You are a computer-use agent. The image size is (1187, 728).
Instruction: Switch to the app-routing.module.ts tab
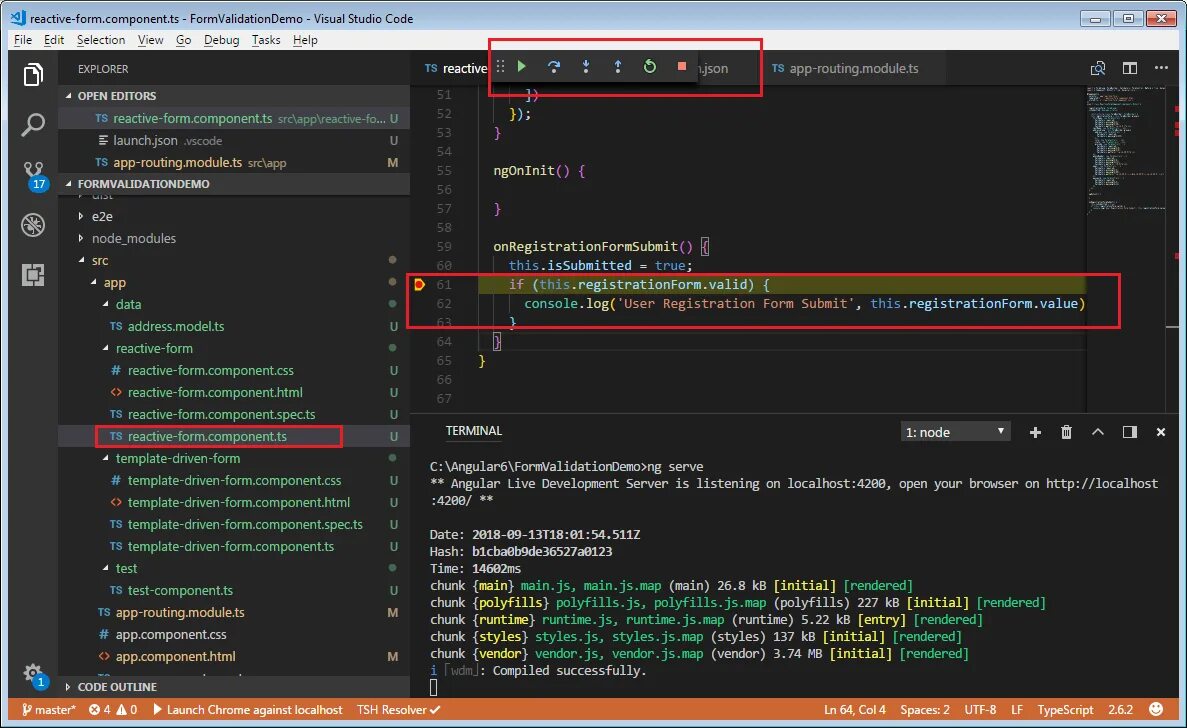click(855, 68)
